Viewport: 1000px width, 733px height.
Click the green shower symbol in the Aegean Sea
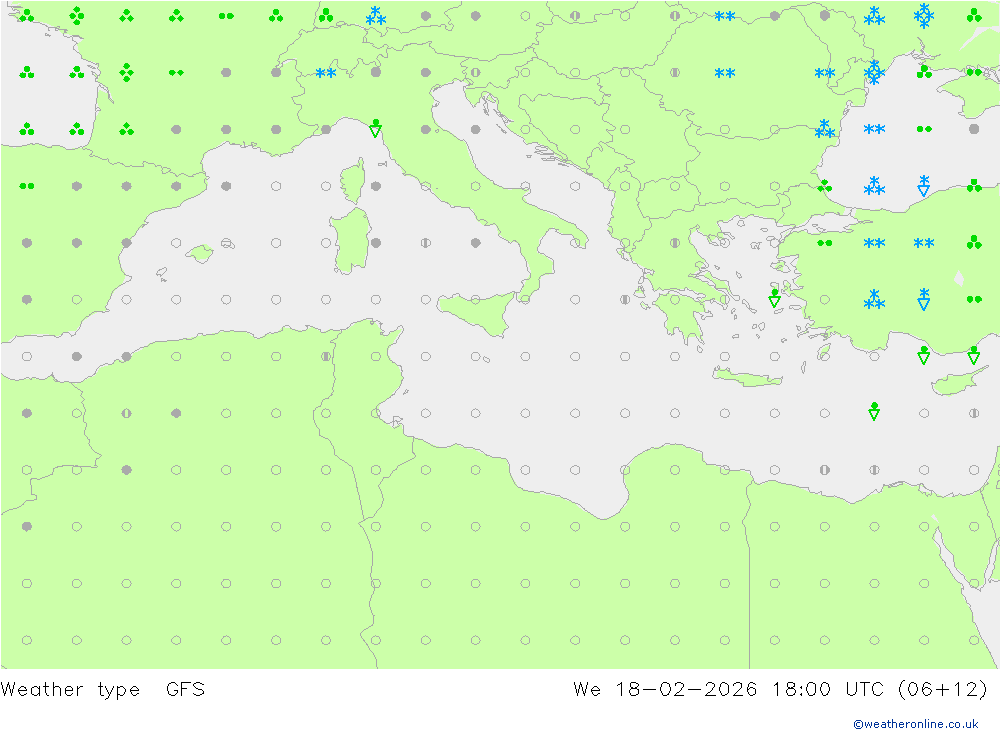(774, 298)
